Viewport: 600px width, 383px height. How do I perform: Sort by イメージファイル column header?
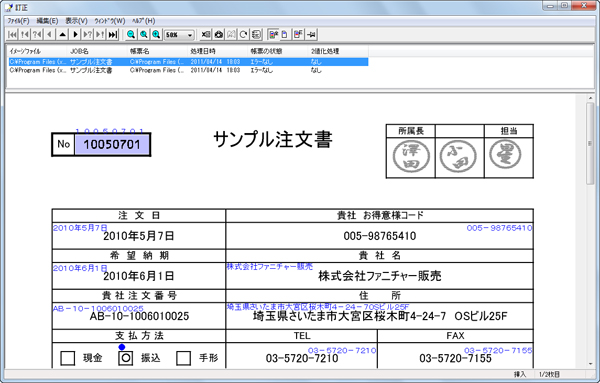pyautogui.click(x=37, y=51)
